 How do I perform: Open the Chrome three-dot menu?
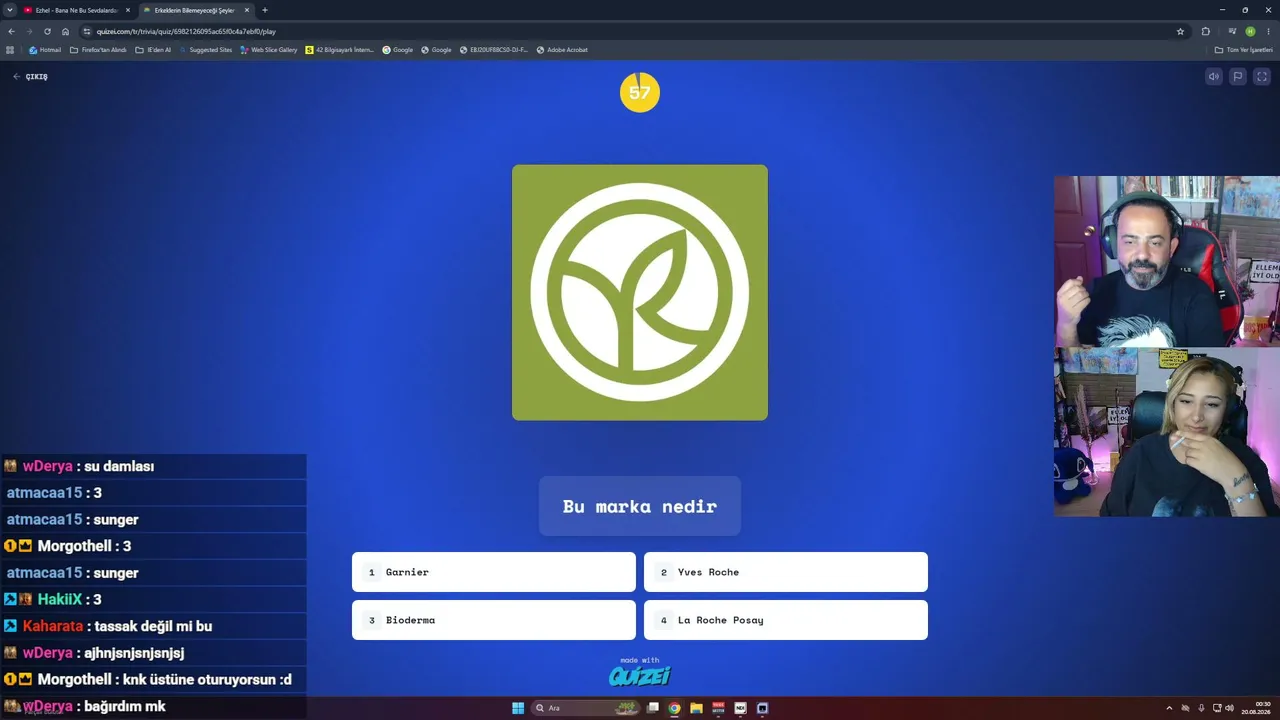[x=1268, y=31]
